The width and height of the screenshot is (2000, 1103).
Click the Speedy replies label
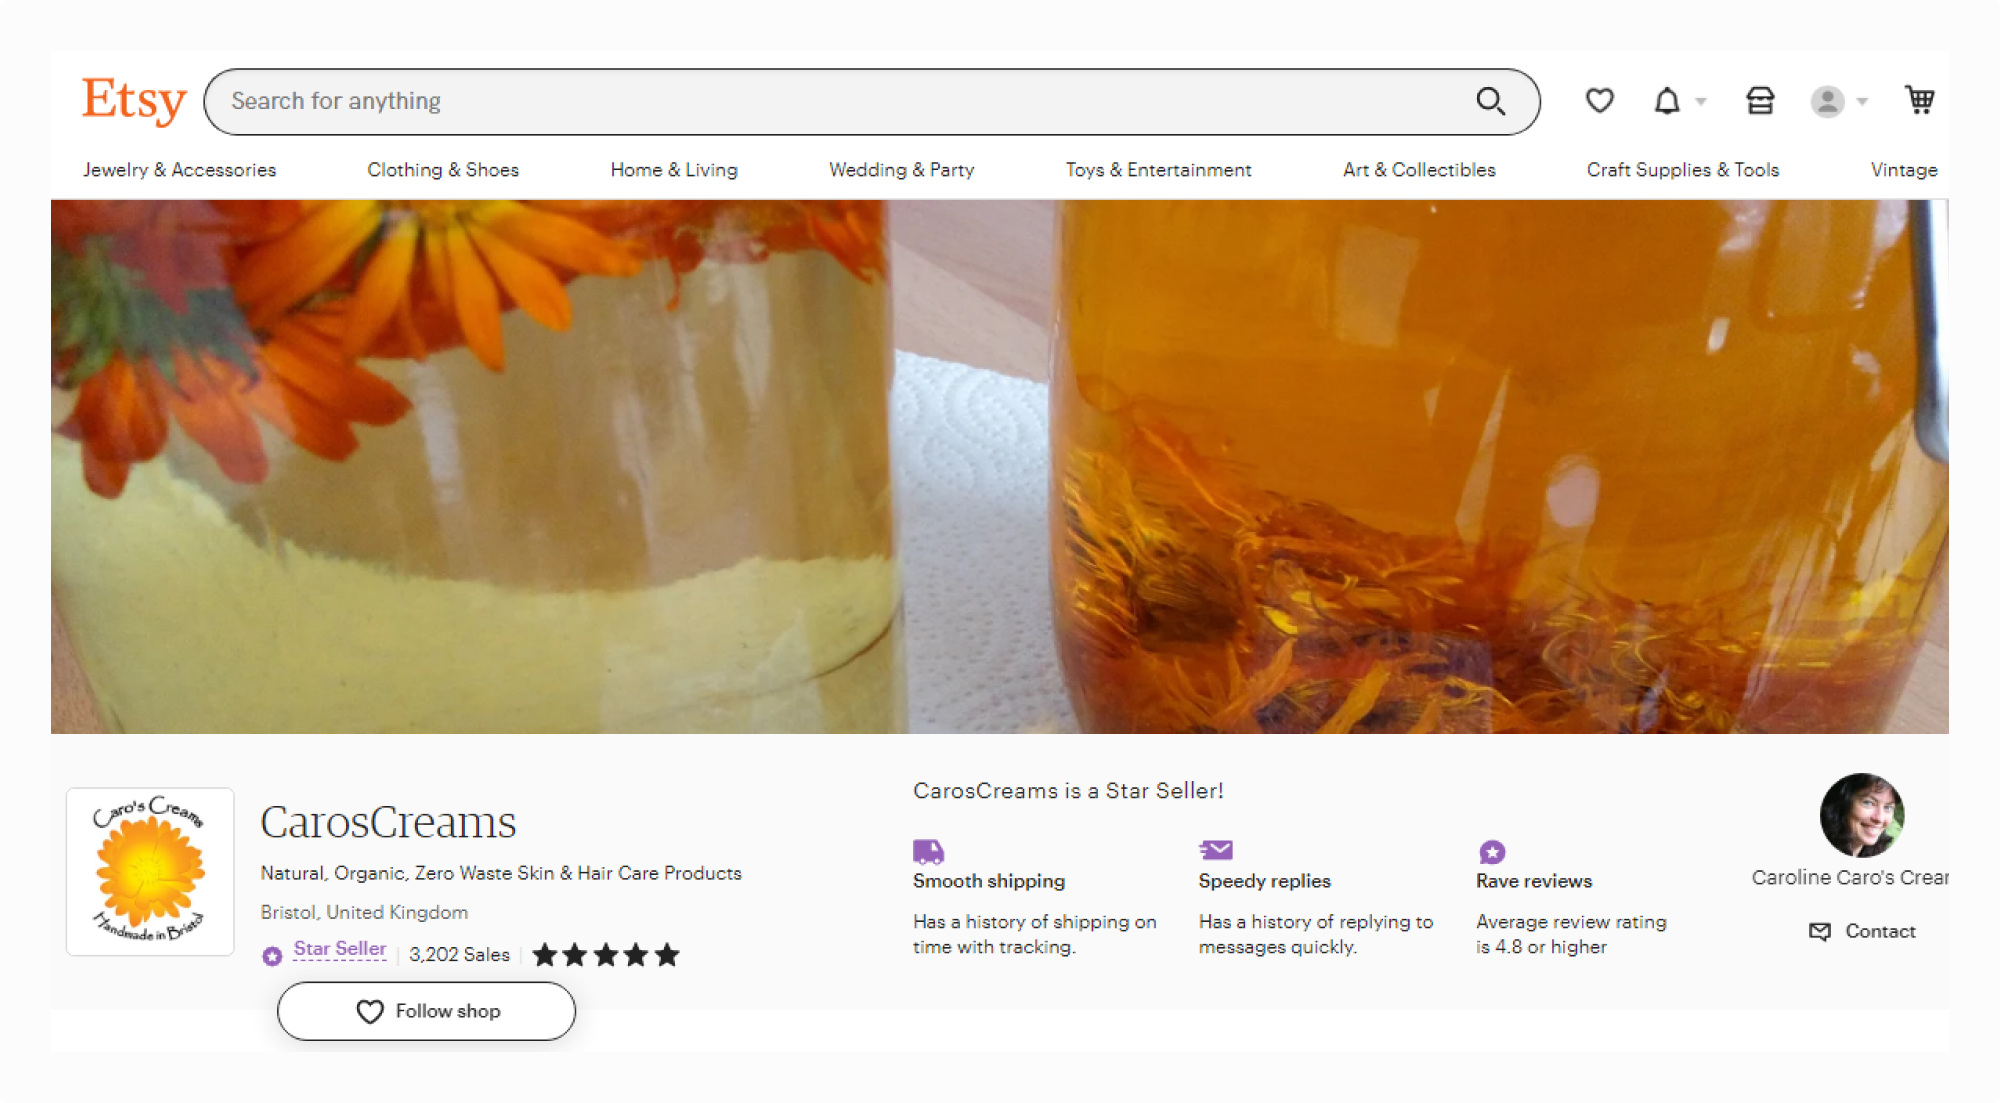pyautogui.click(x=1264, y=881)
